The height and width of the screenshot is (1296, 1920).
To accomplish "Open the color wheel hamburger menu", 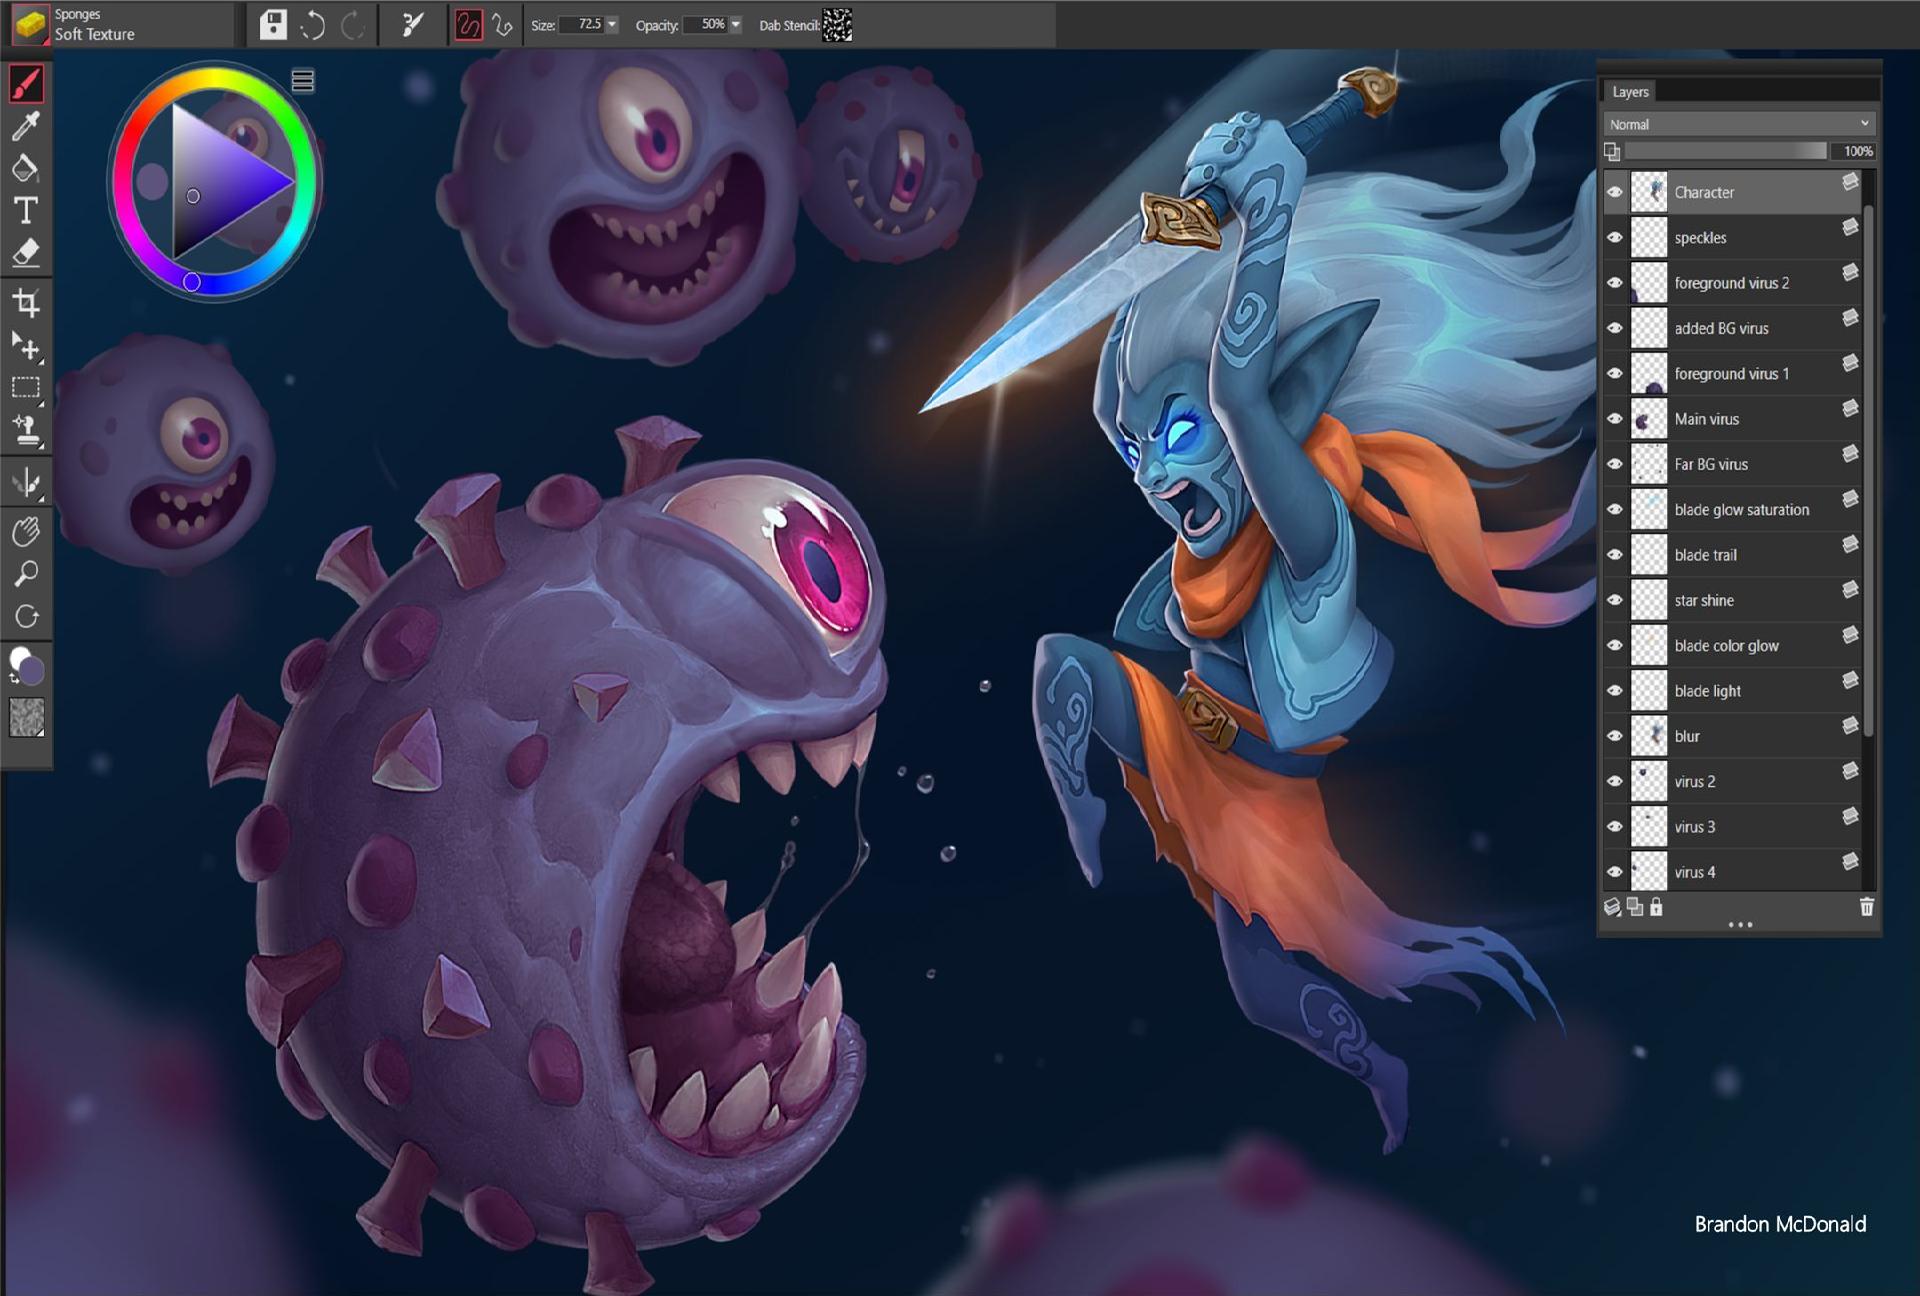I will pos(303,81).
